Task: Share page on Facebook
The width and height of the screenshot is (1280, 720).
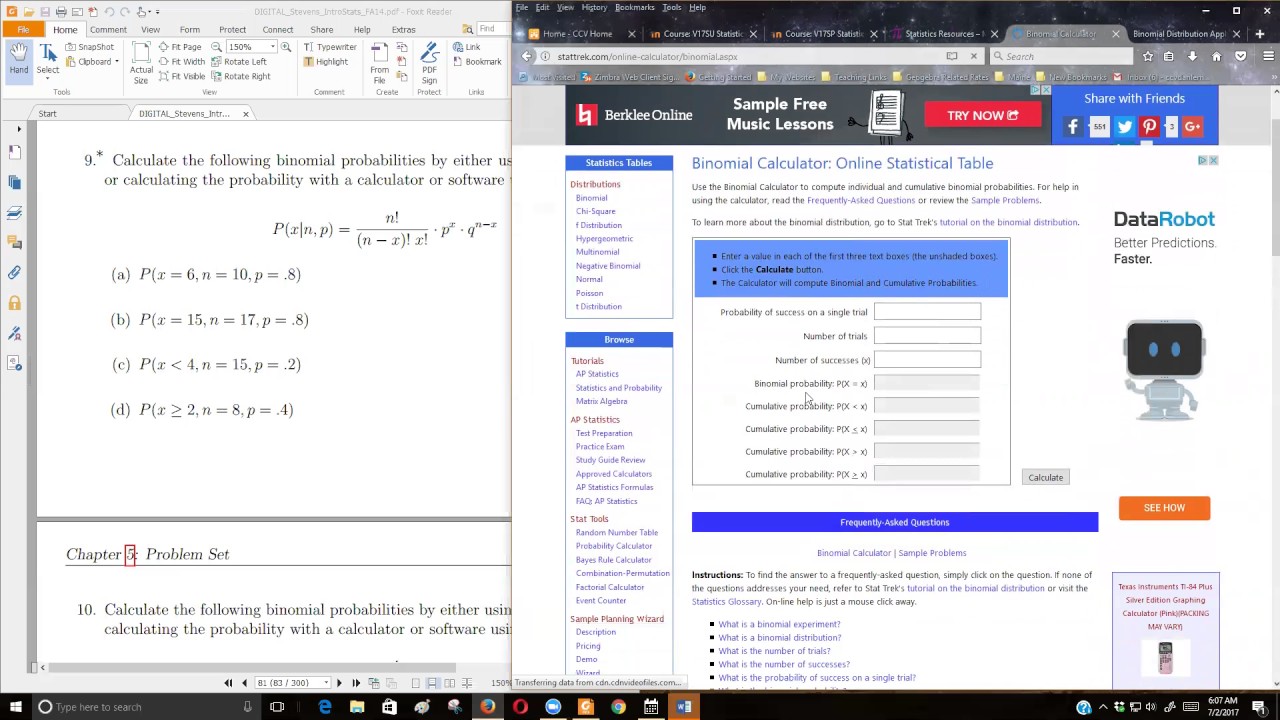Action: click(1073, 127)
